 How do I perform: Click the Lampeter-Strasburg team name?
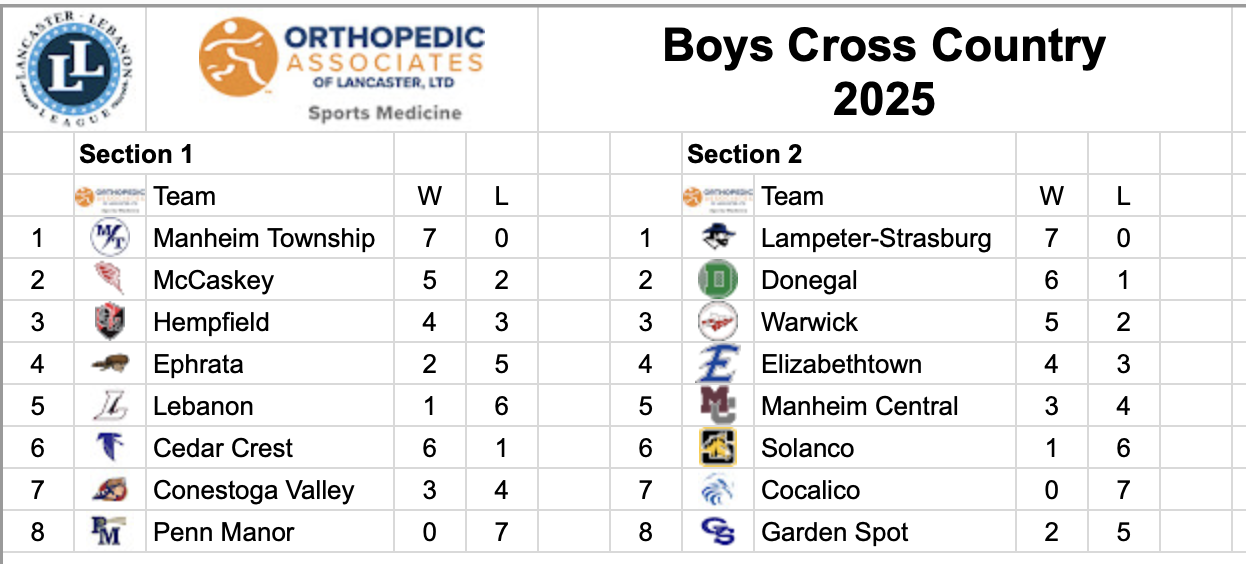pos(876,238)
